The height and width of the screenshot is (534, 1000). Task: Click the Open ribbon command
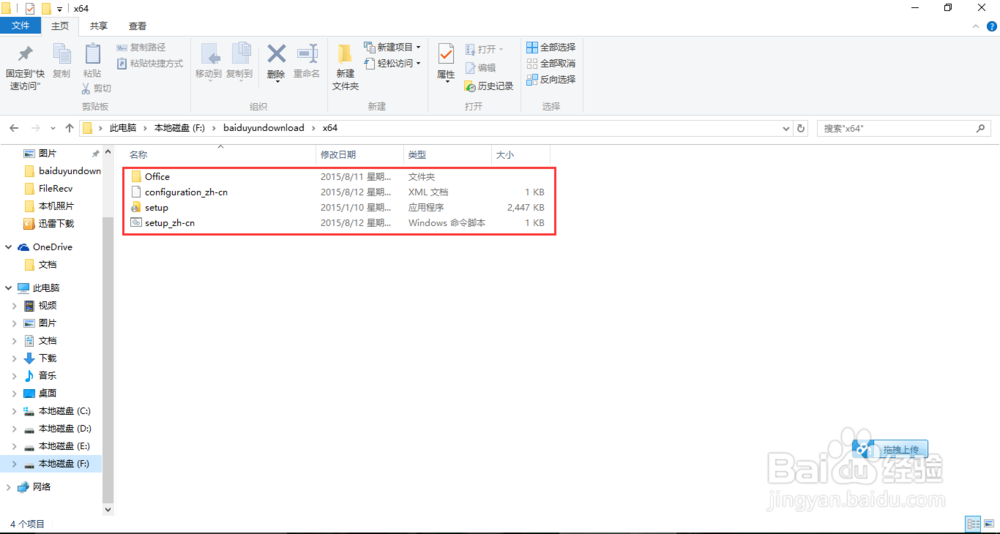(484, 49)
